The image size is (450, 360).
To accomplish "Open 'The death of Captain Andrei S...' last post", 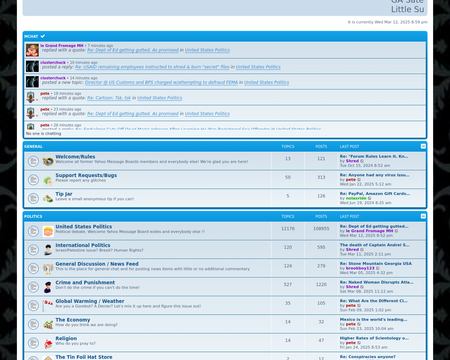I will point(375,245).
